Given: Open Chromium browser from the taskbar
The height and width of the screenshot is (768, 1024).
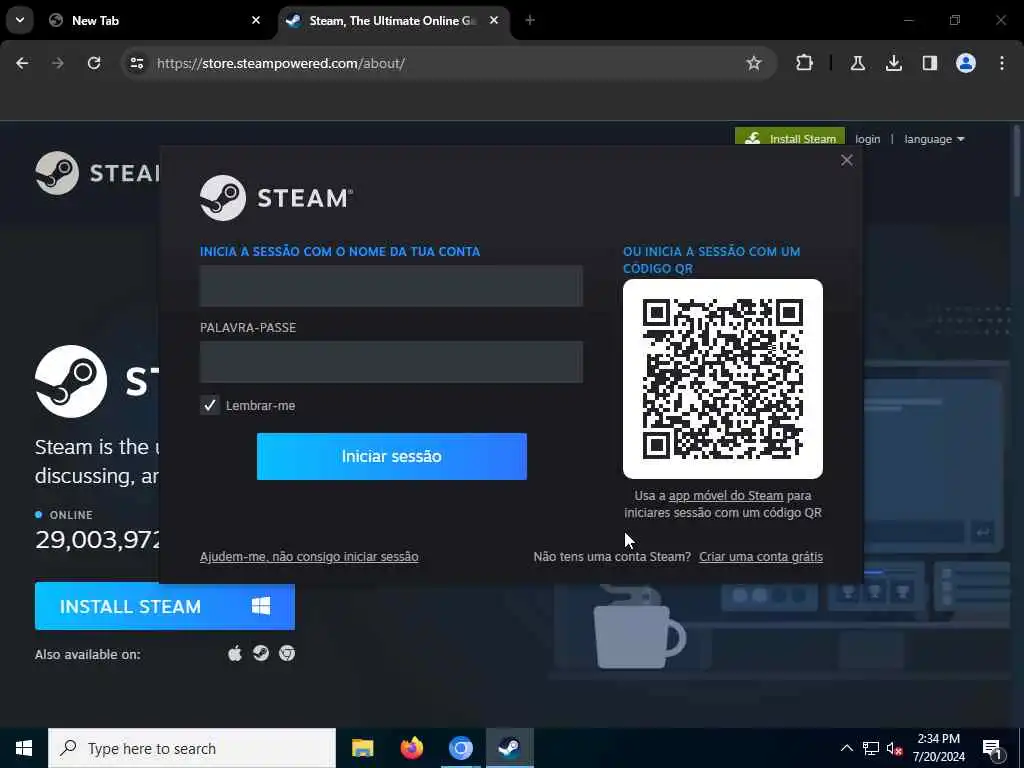Looking at the screenshot, I should (460, 748).
